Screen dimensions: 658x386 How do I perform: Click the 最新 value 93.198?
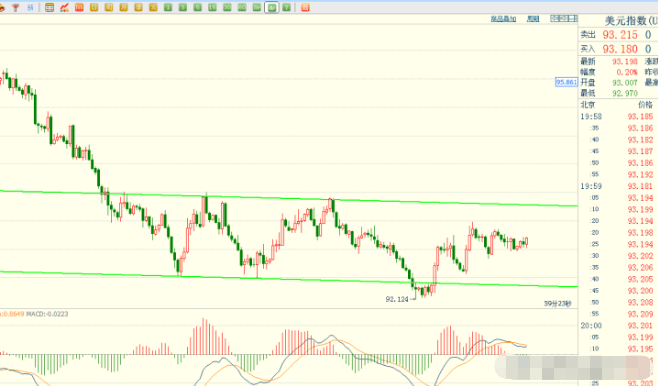click(x=624, y=62)
